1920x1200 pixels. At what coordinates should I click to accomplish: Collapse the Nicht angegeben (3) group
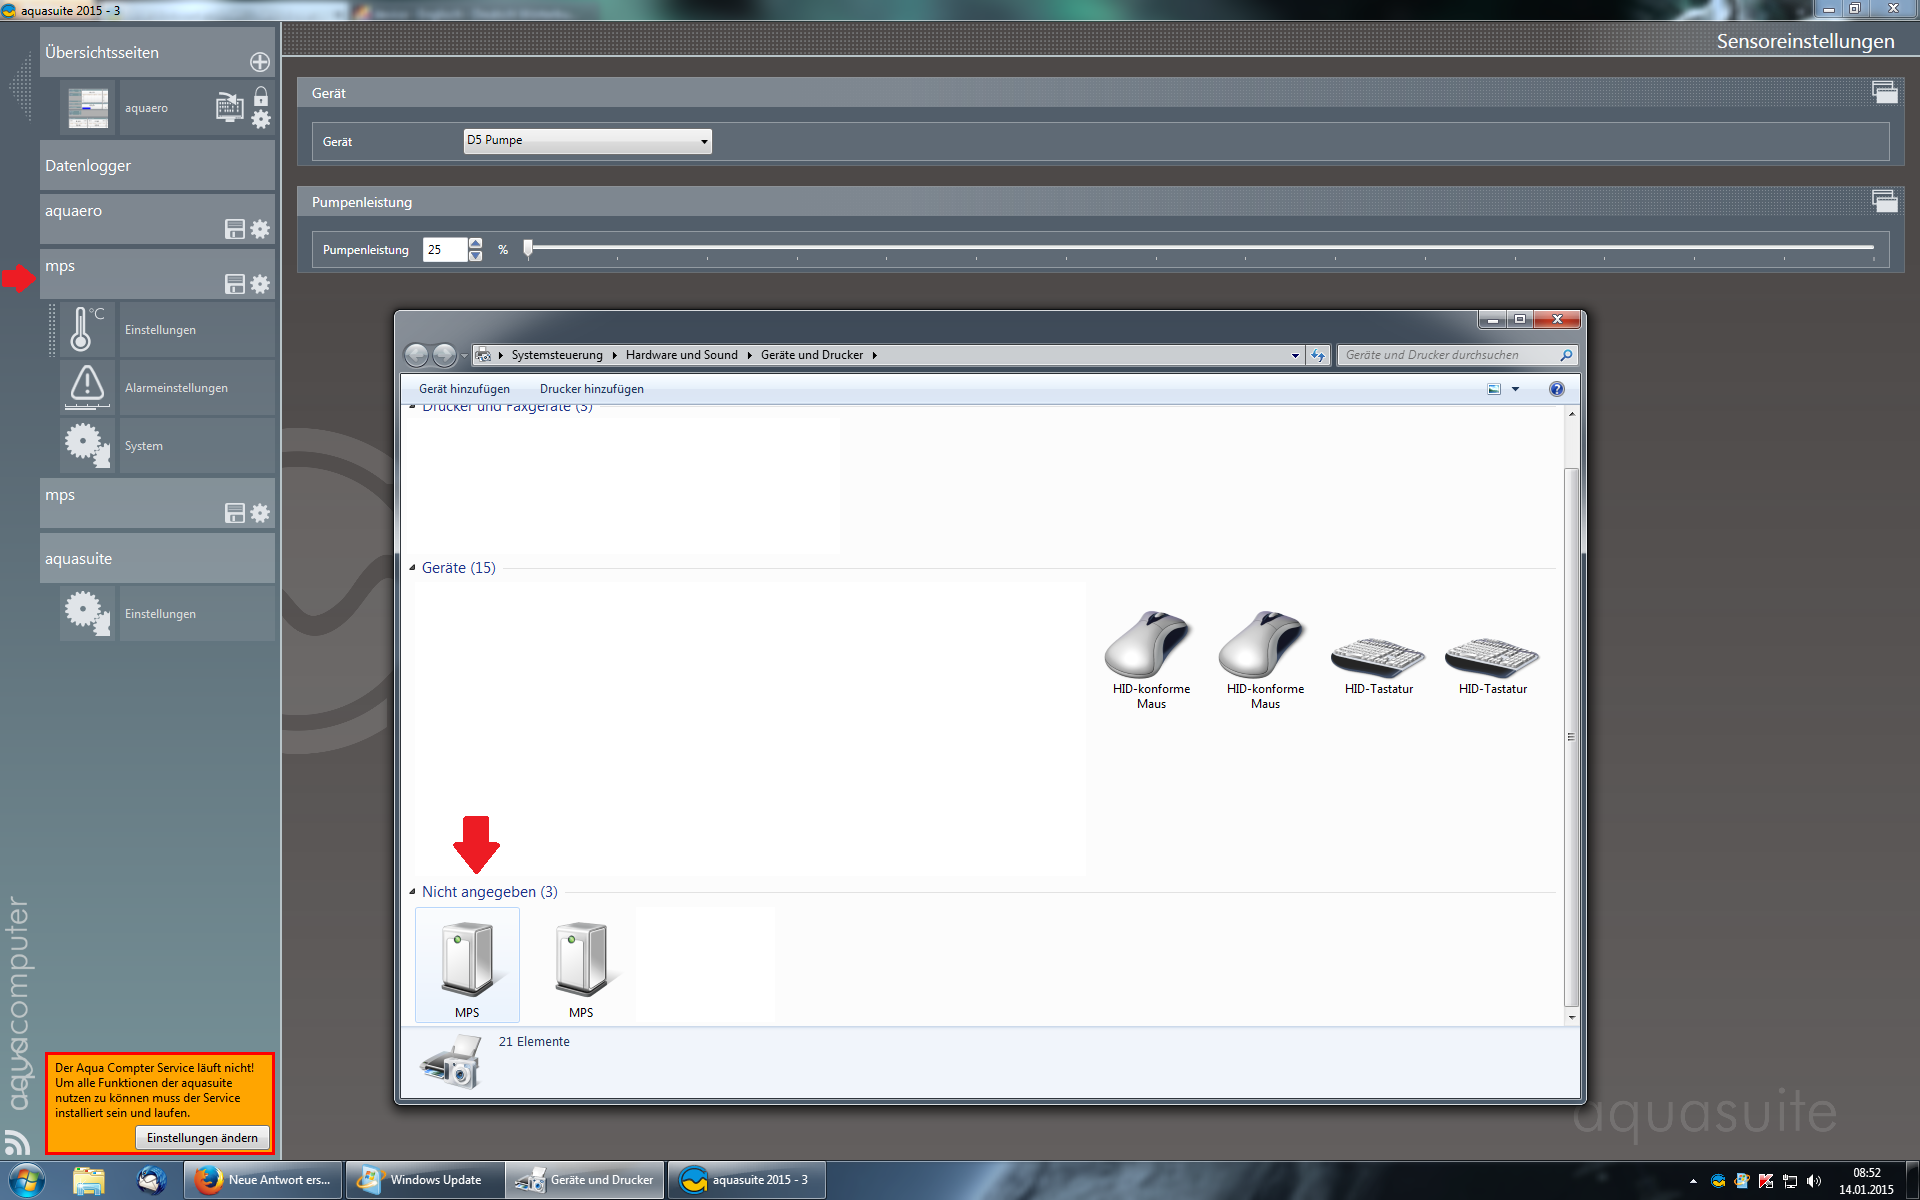click(x=412, y=892)
